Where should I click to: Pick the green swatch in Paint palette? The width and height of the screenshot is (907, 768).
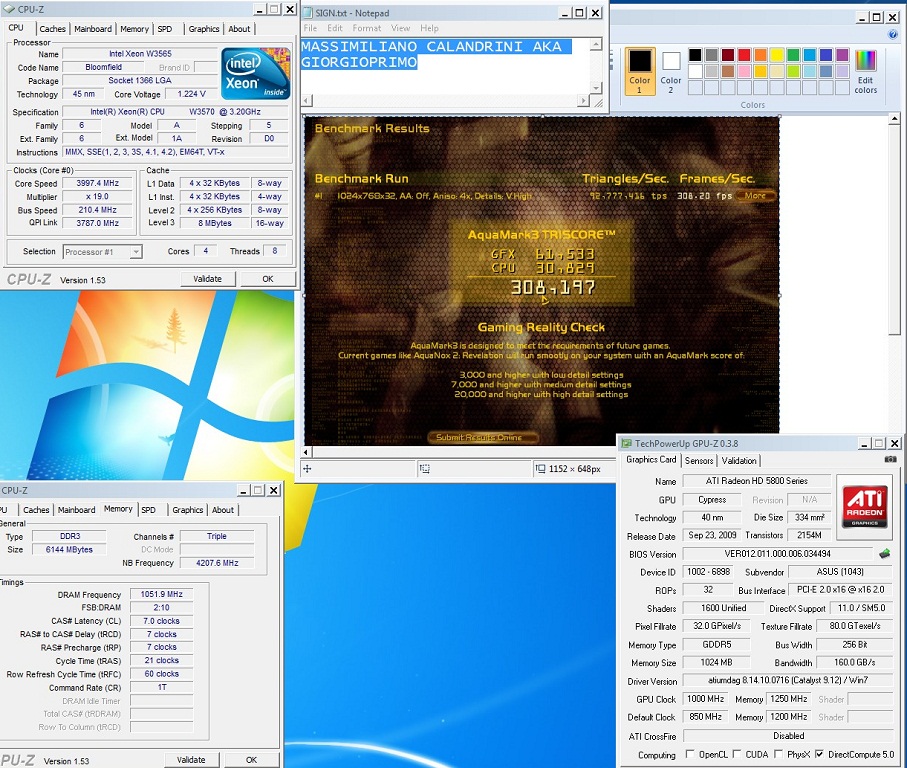pos(793,55)
